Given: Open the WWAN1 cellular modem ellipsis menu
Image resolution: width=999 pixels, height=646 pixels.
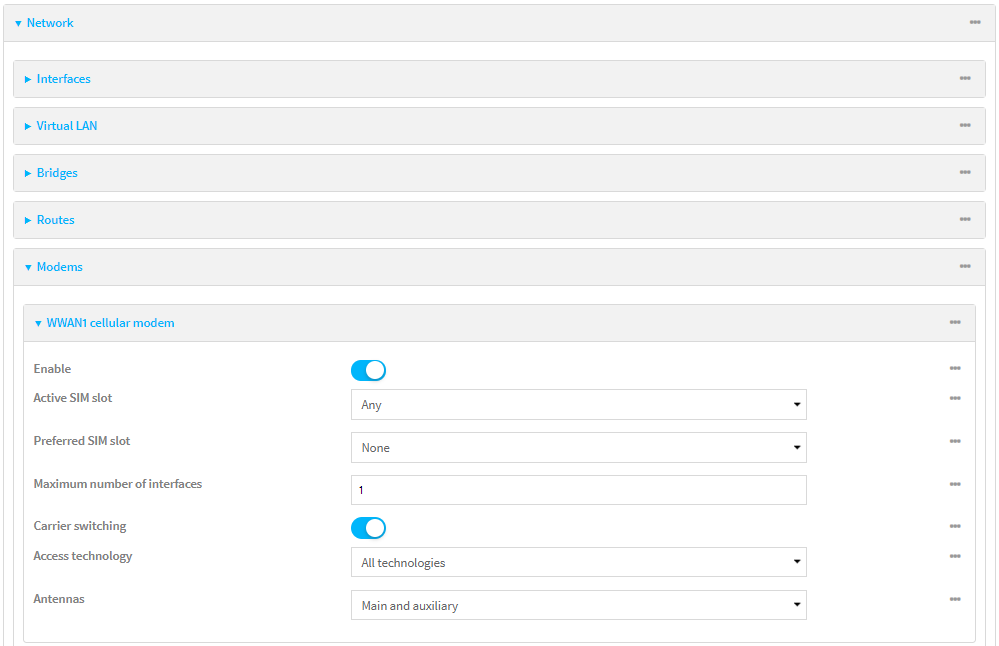Looking at the screenshot, I should tap(957, 323).
